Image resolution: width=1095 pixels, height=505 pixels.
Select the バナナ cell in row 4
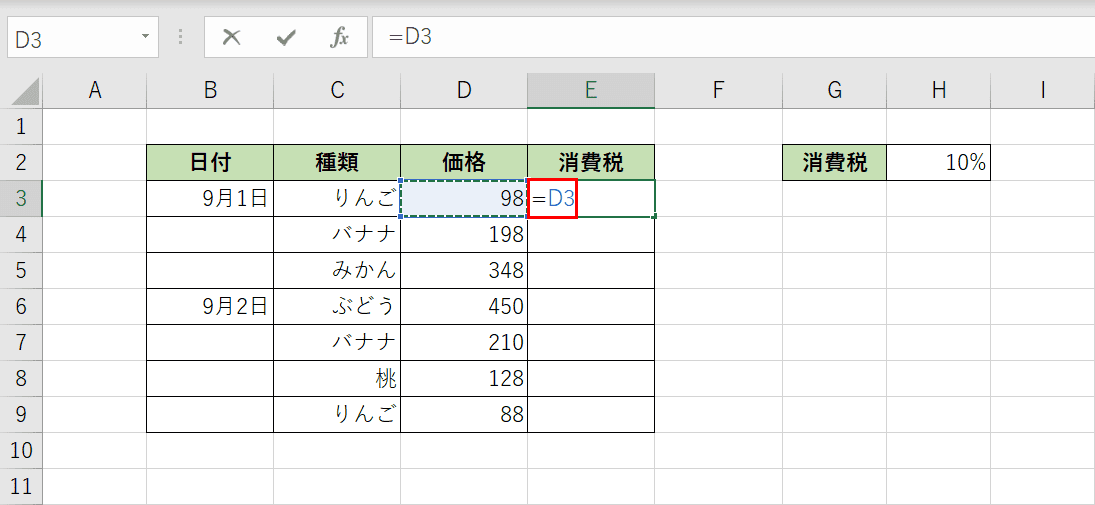(x=337, y=235)
